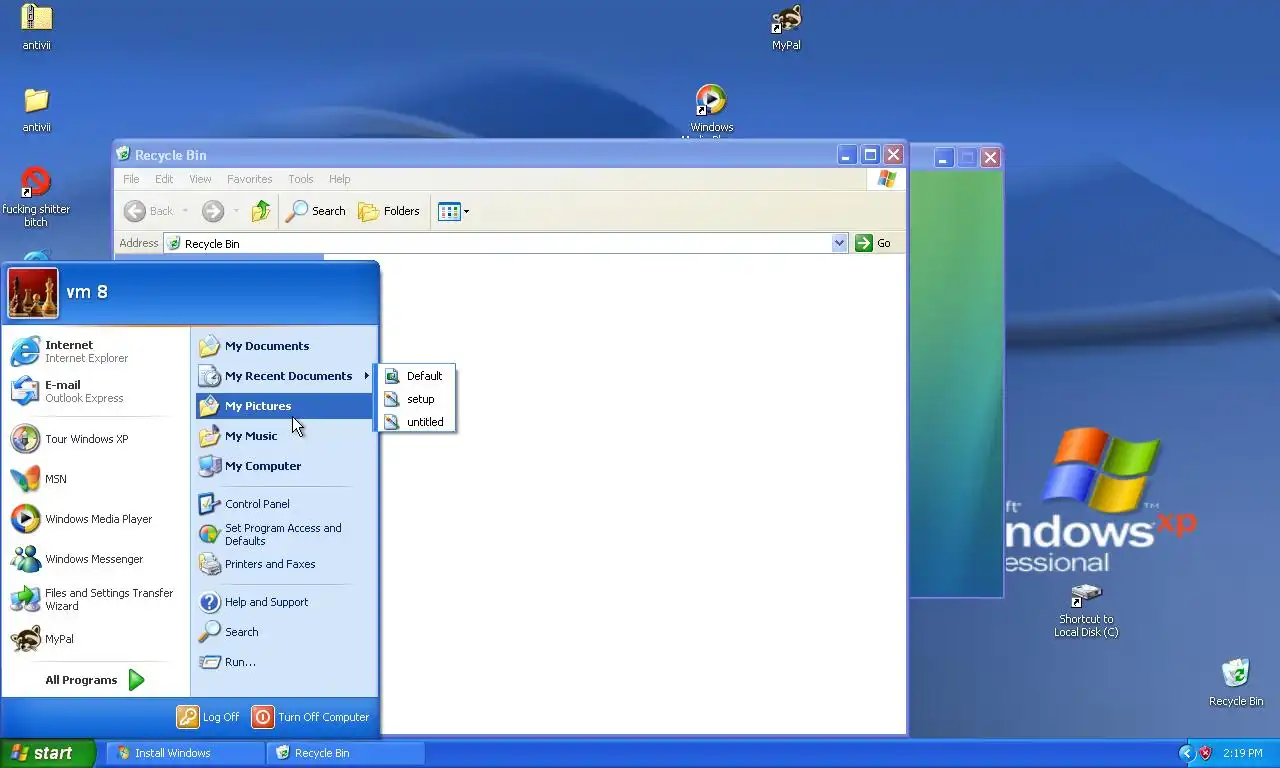Image resolution: width=1280 pixels, height=768 pixels.
Task: Open Control Panel
Action: 285,504
